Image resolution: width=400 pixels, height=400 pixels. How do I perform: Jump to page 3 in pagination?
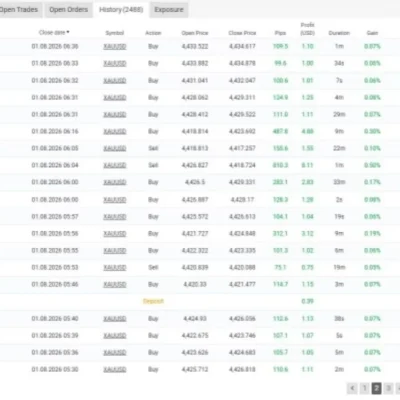[x=388, y=388]
